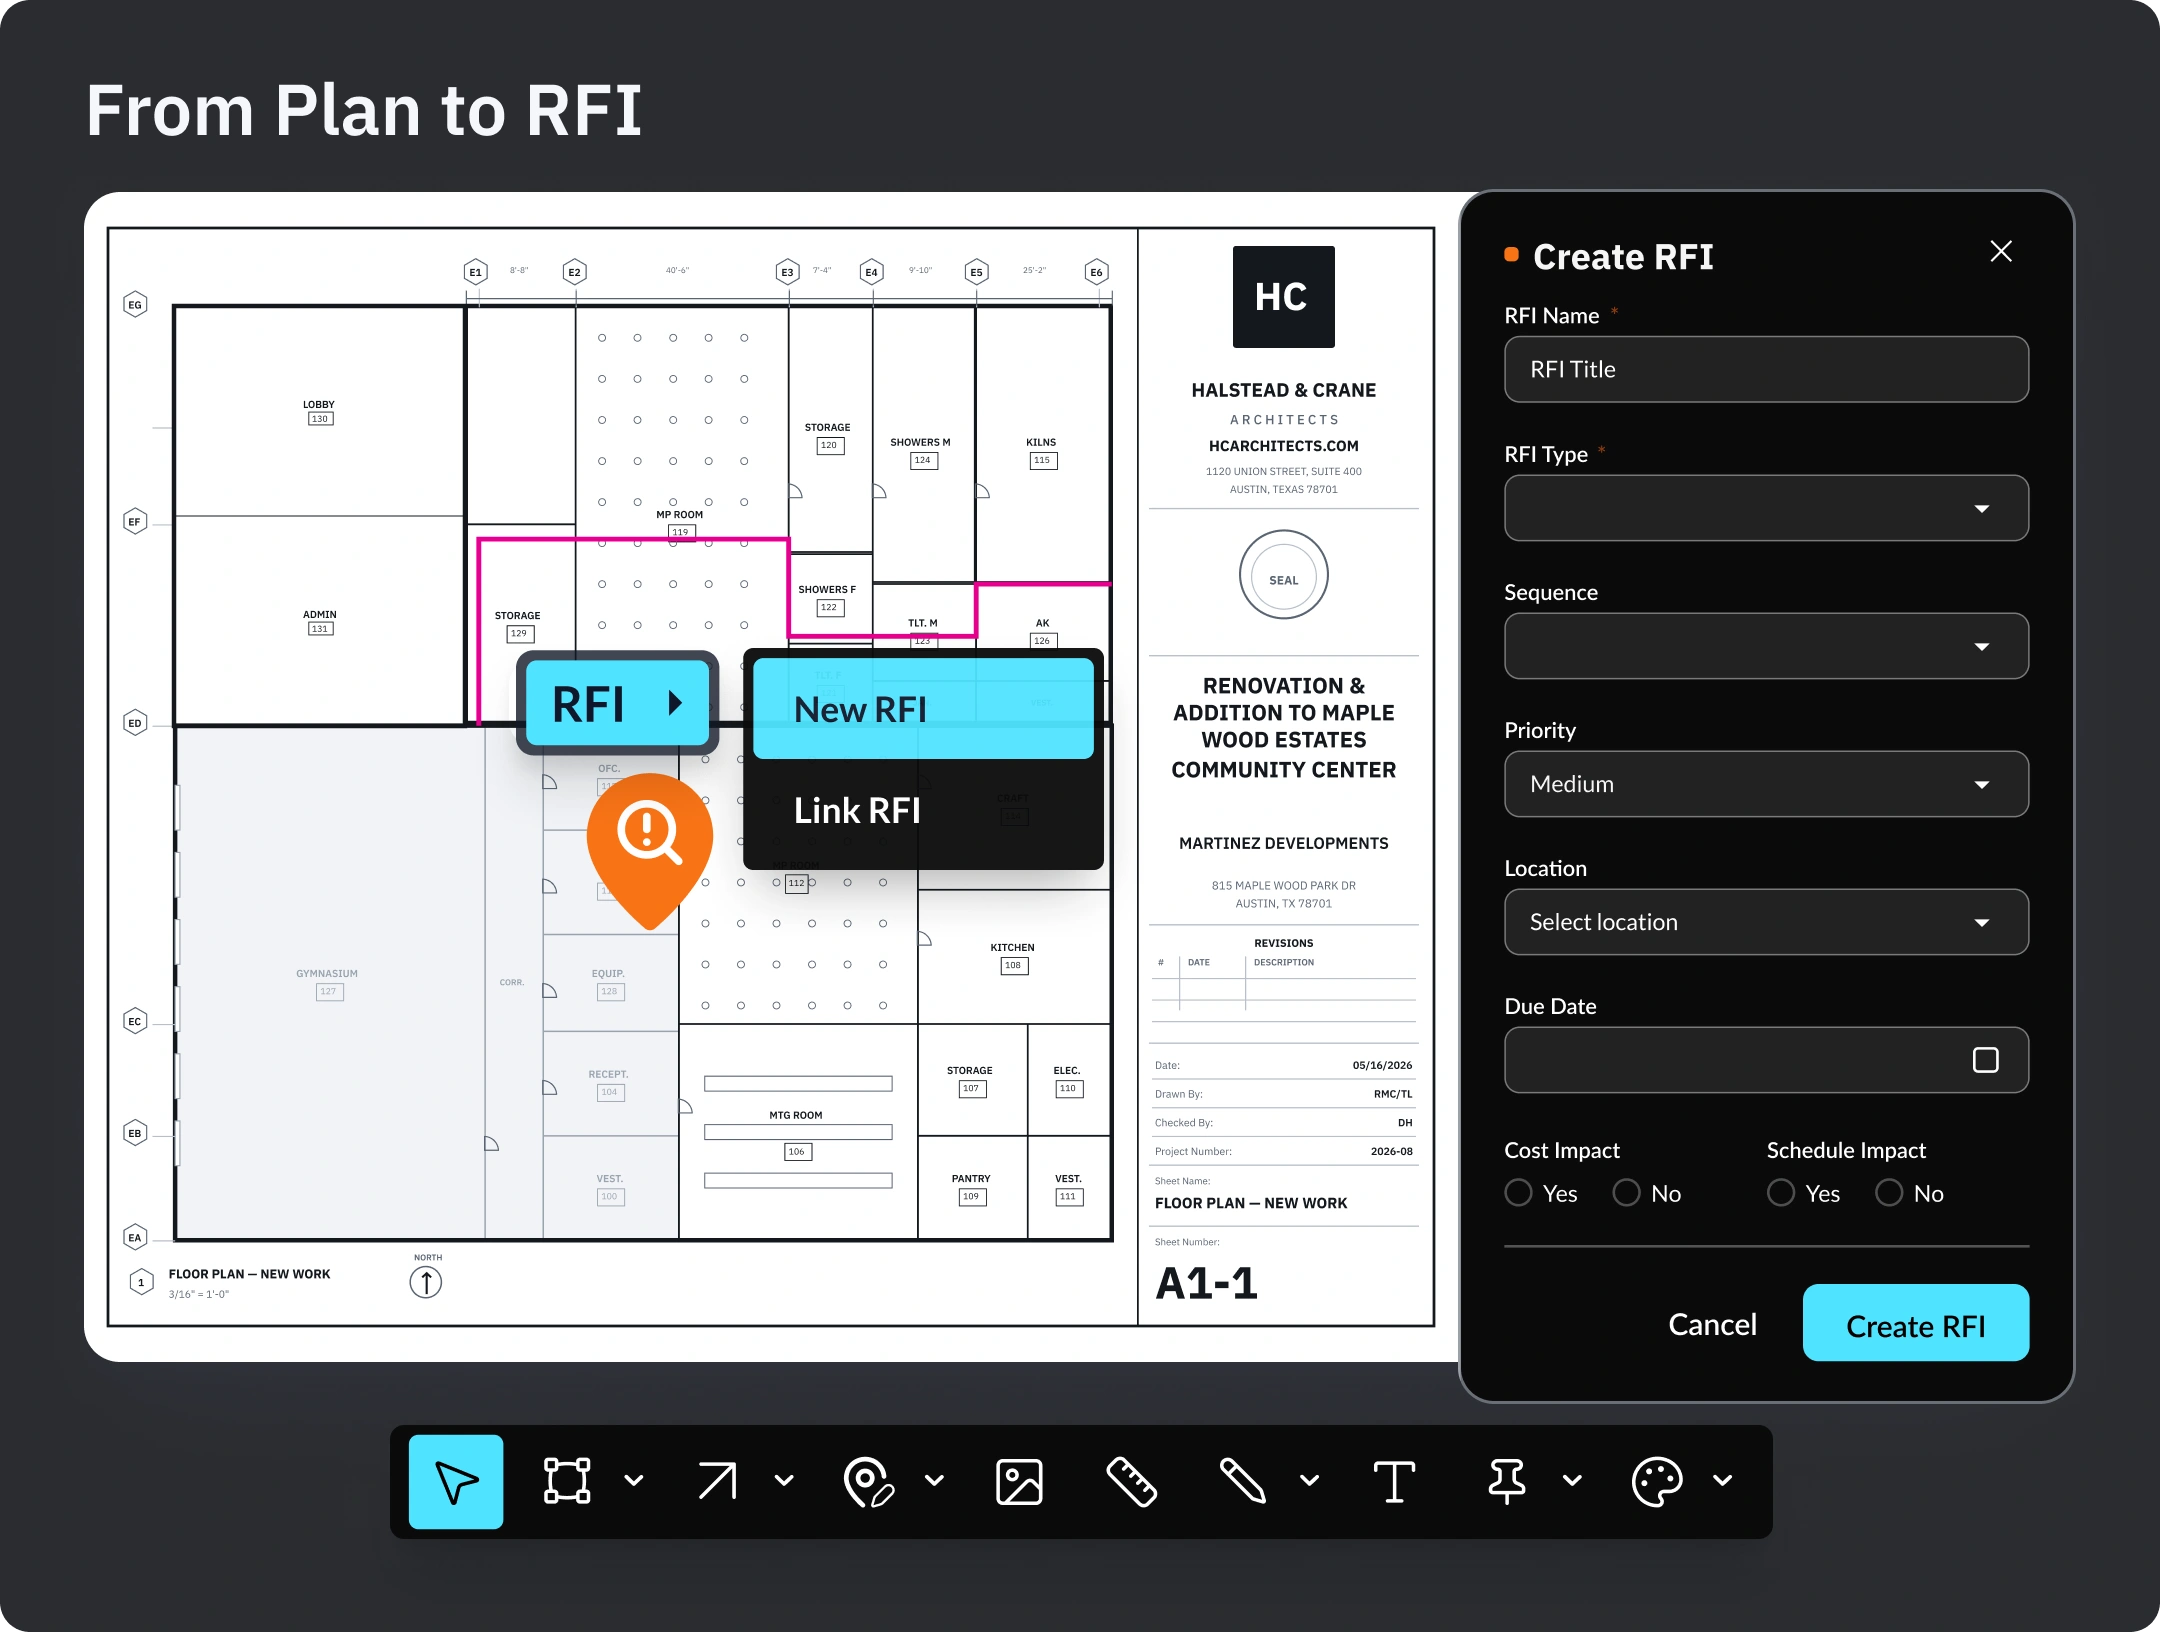The width and height of the screenshot is (2160, 1632).
Task: Click the SHOWERS F room label
Action: tap(827, 590)
